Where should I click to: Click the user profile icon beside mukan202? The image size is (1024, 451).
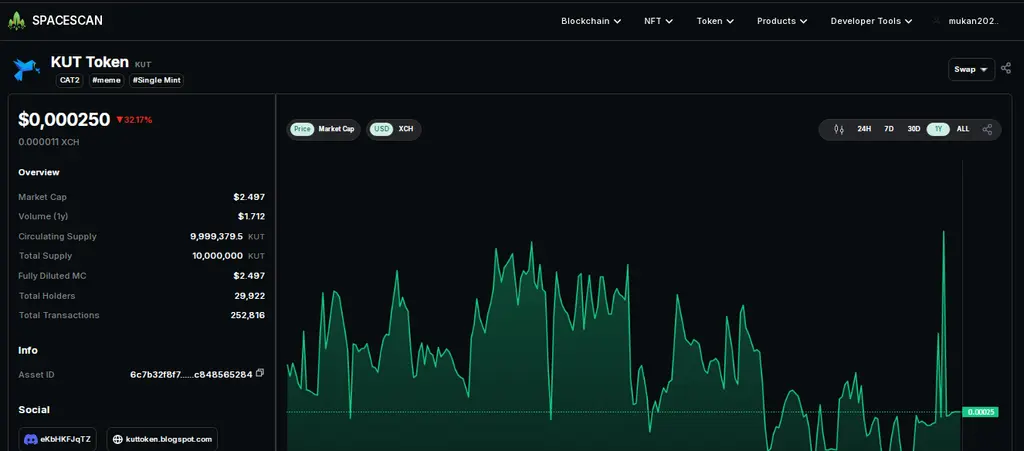click(936, 21)
